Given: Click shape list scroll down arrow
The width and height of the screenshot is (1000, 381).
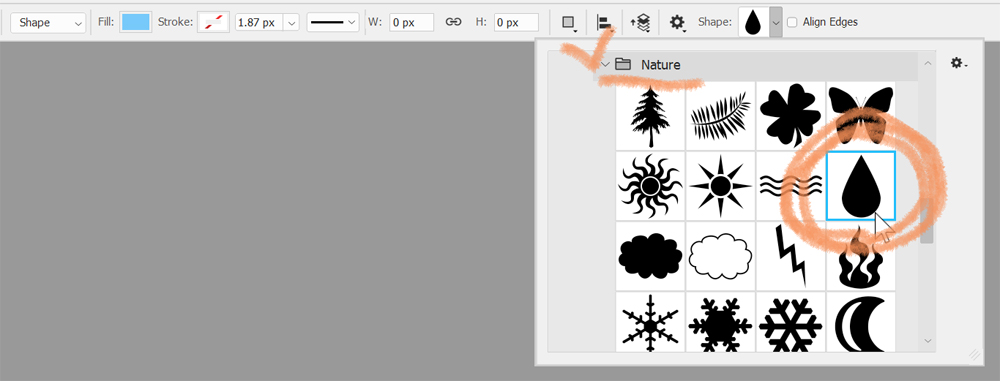Looking at the screenshot, I should (x=927, y=341).
